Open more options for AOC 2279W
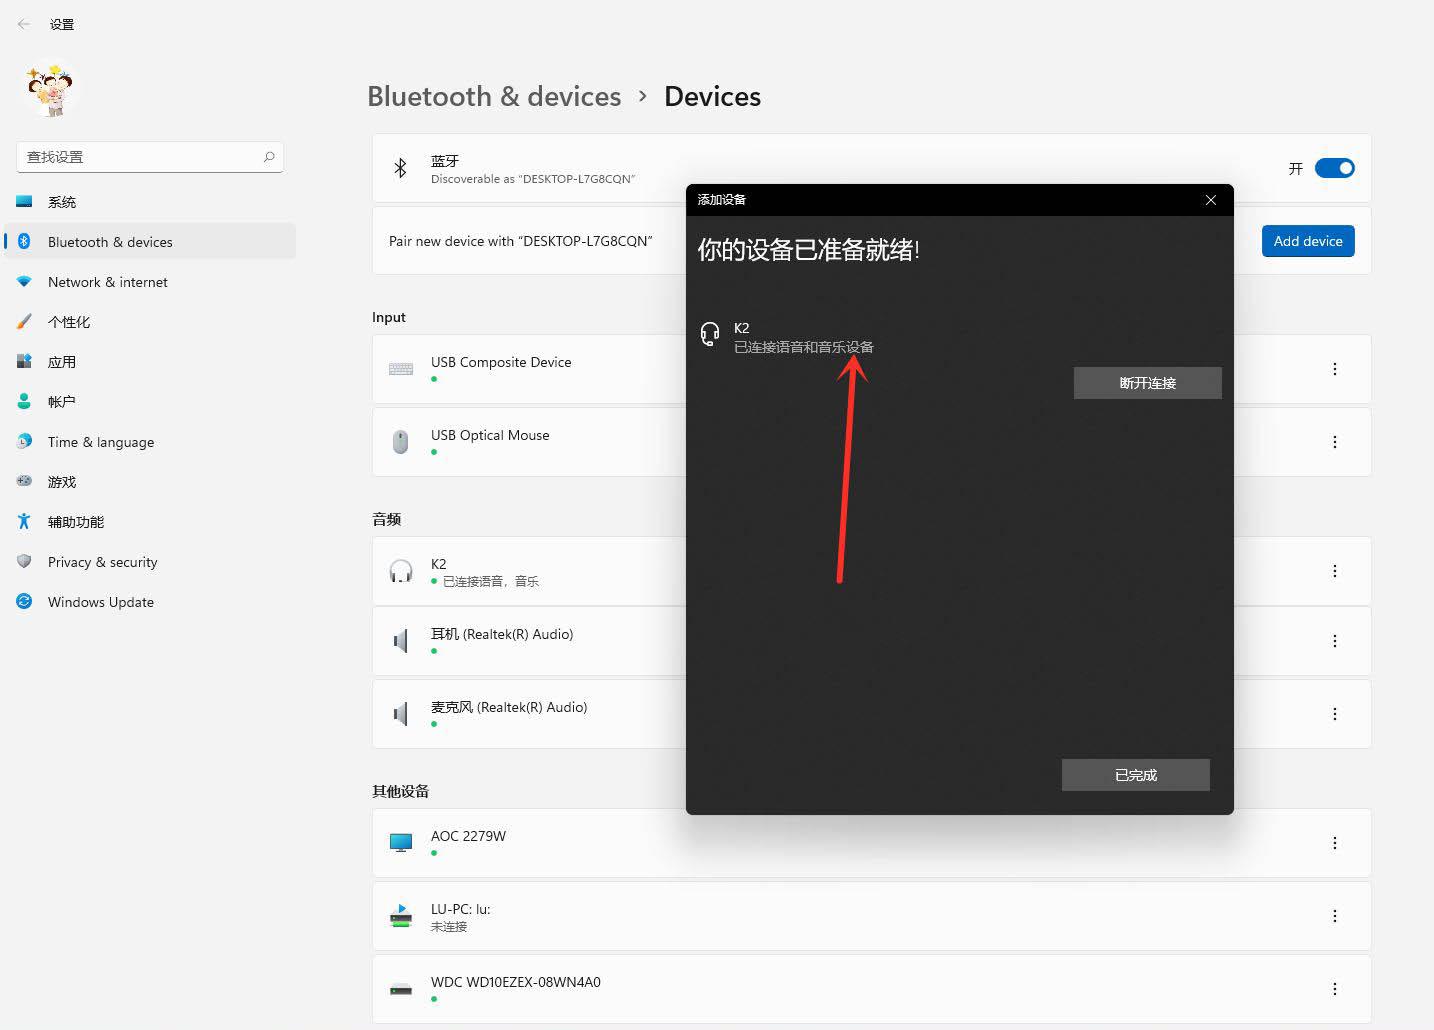This screenshot has width=1434, height=1030. [1334, 843]
